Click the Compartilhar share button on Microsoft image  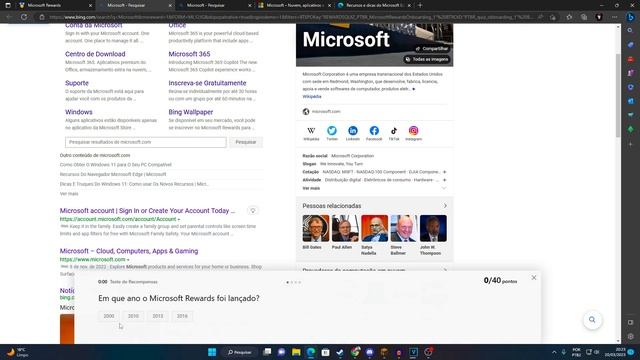(x=432, y=49)
